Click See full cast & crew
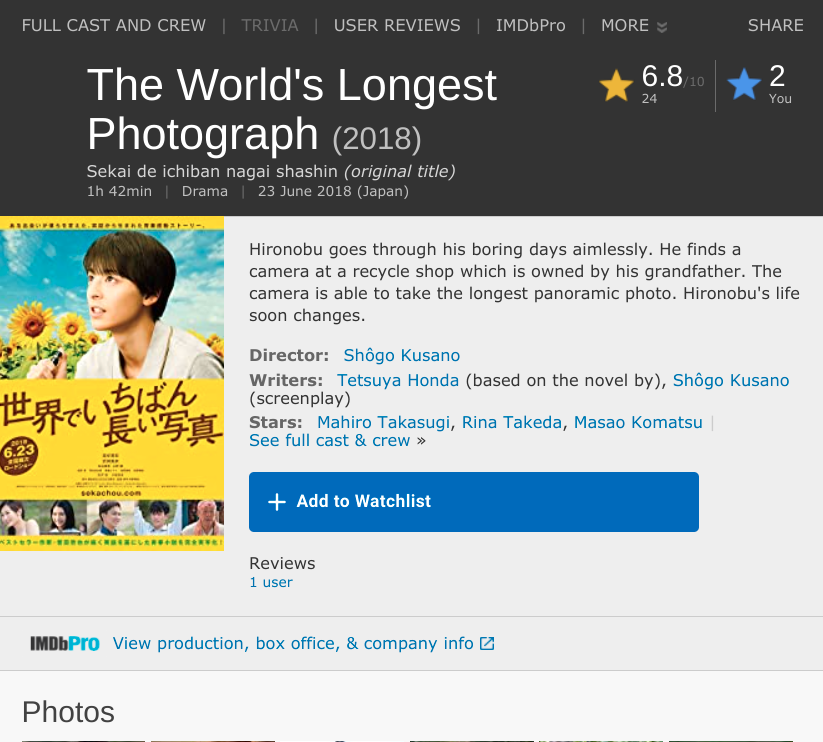 [330, 440]
